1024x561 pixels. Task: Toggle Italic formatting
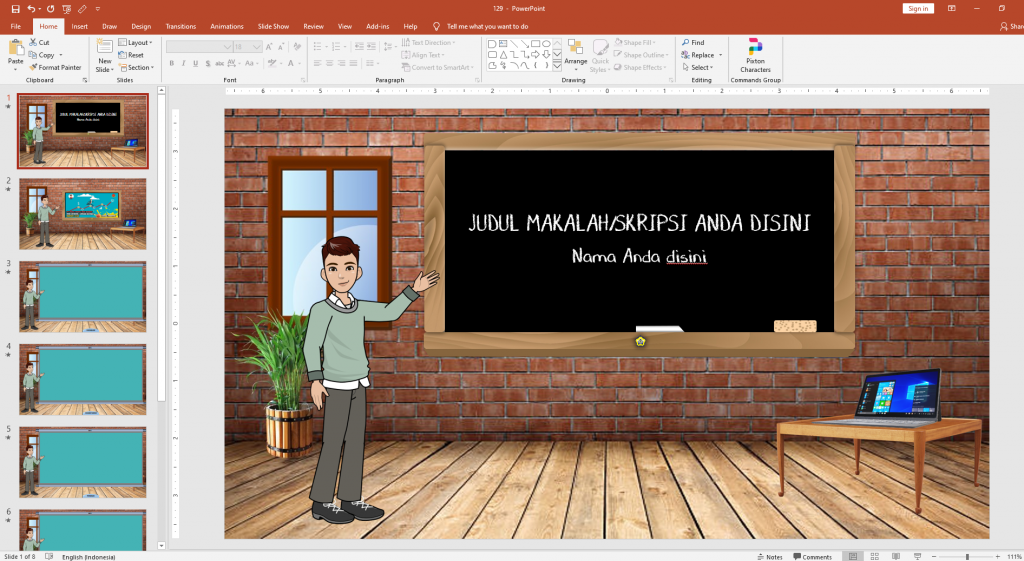click(x=184, y=63)
